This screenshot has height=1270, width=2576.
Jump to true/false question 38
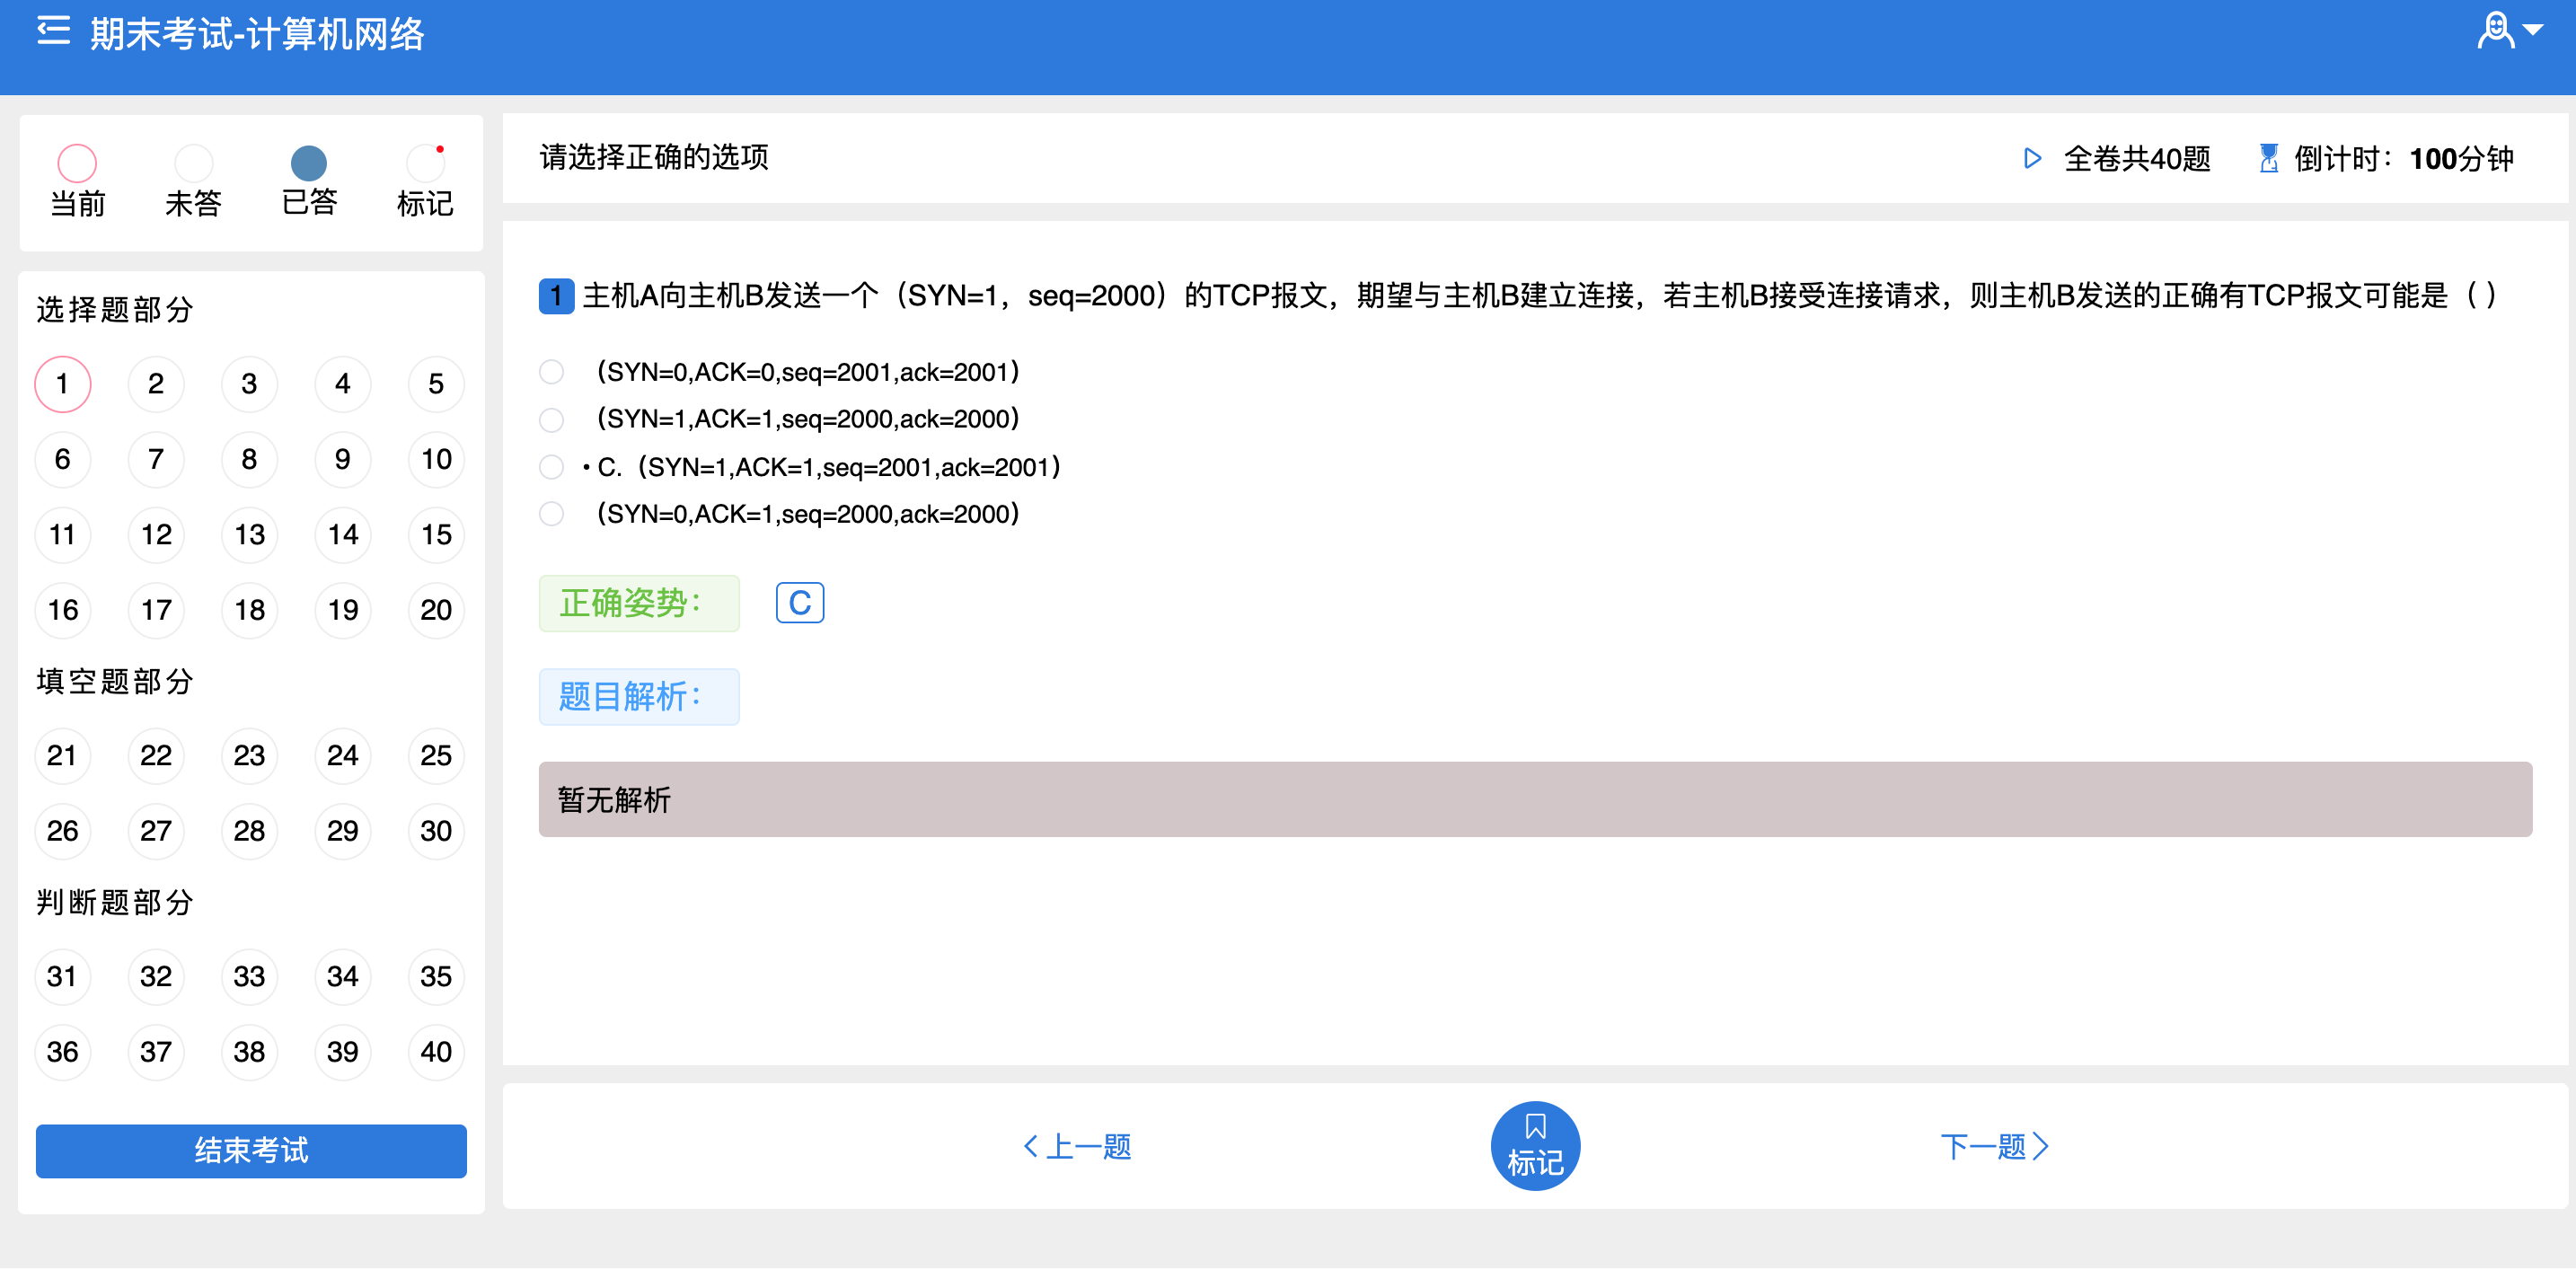pos(249,1053)
